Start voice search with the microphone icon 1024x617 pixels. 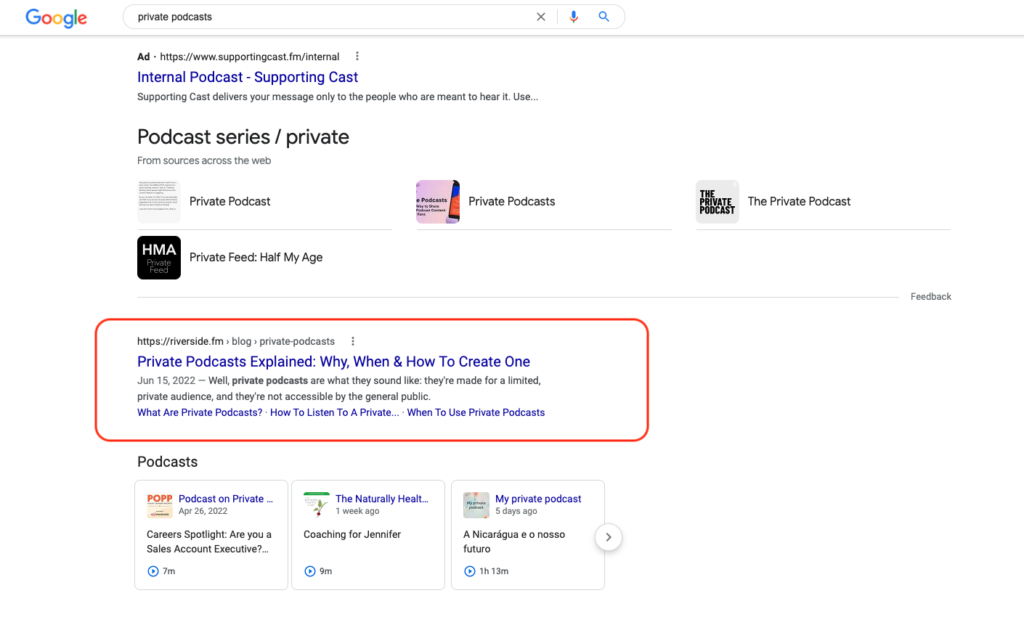click(573, 17)
